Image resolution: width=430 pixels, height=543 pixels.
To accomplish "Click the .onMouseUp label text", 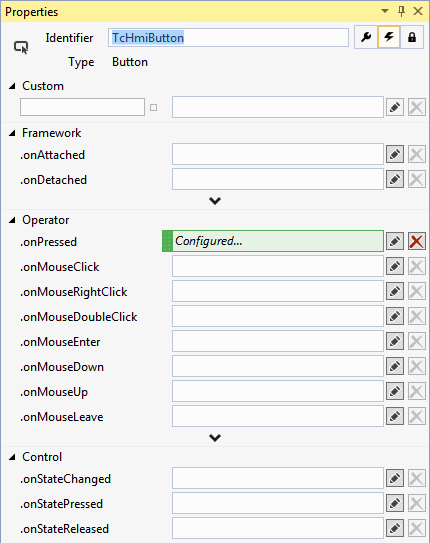I will click(54, 392).
